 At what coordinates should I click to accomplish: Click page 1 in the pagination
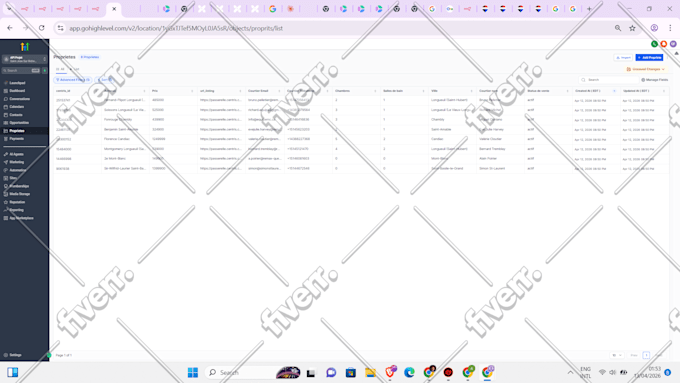646,355
